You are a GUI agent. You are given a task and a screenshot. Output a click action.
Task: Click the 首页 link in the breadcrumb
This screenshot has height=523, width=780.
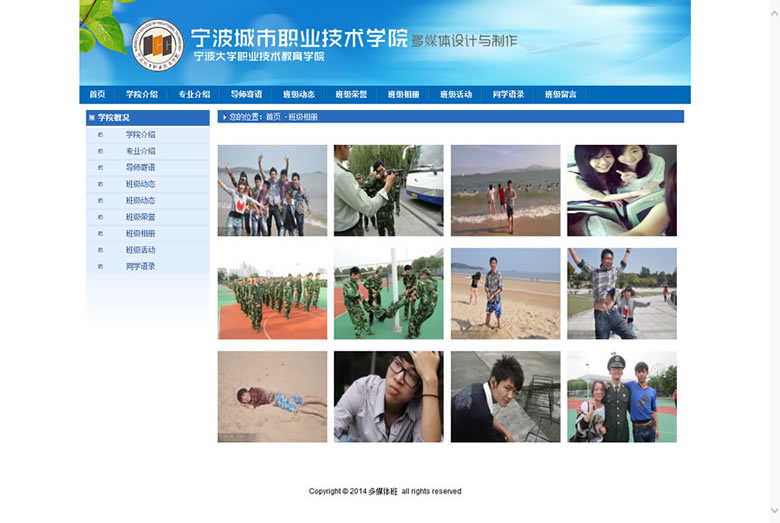pyautogui.click(x=273, y=117)
